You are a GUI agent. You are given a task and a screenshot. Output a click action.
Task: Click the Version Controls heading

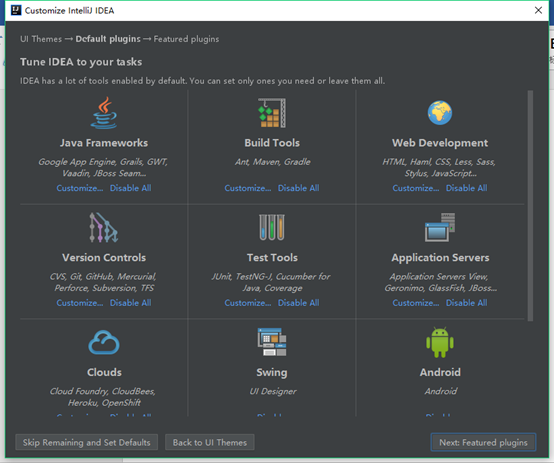point(104,257)
